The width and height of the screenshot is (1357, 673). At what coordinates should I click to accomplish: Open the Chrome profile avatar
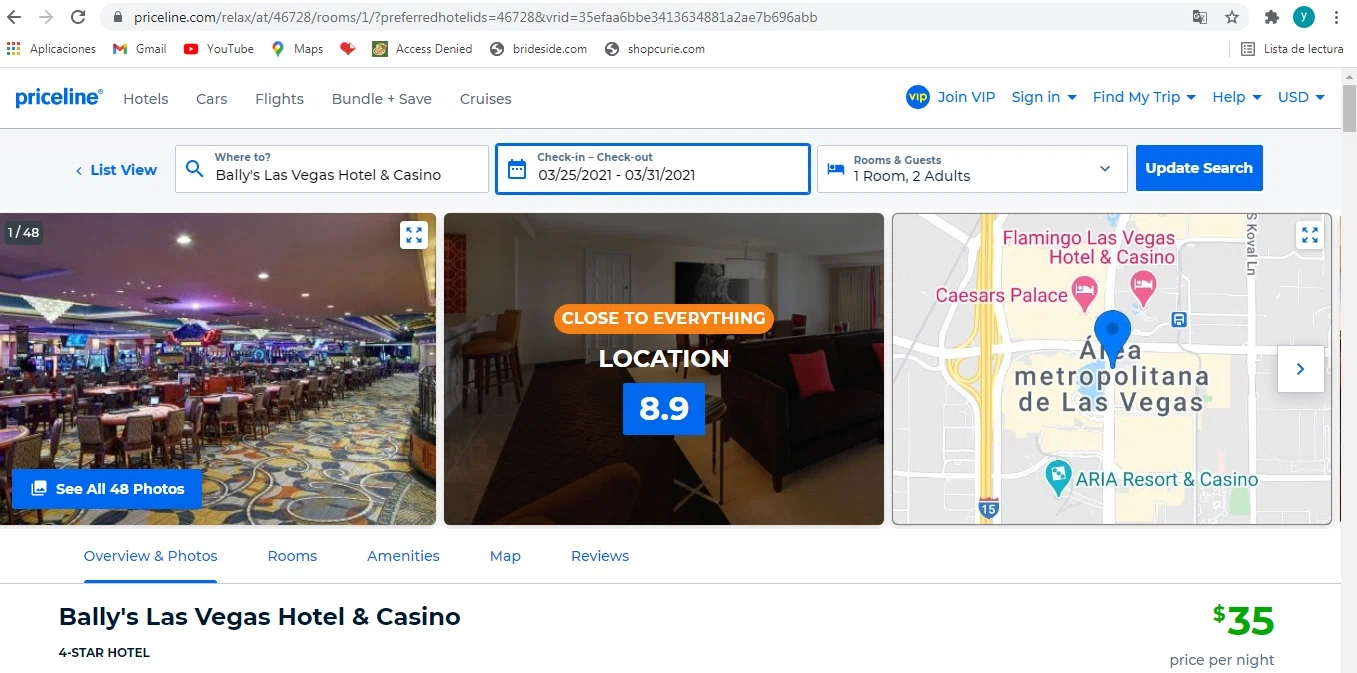click(1303, 17)
